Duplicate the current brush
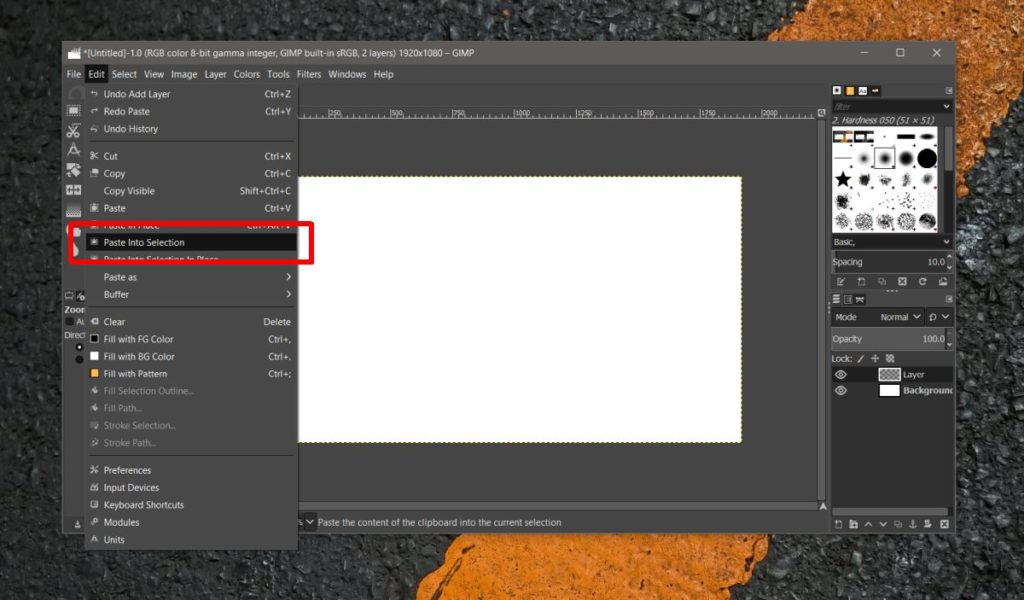 [882, 282]
